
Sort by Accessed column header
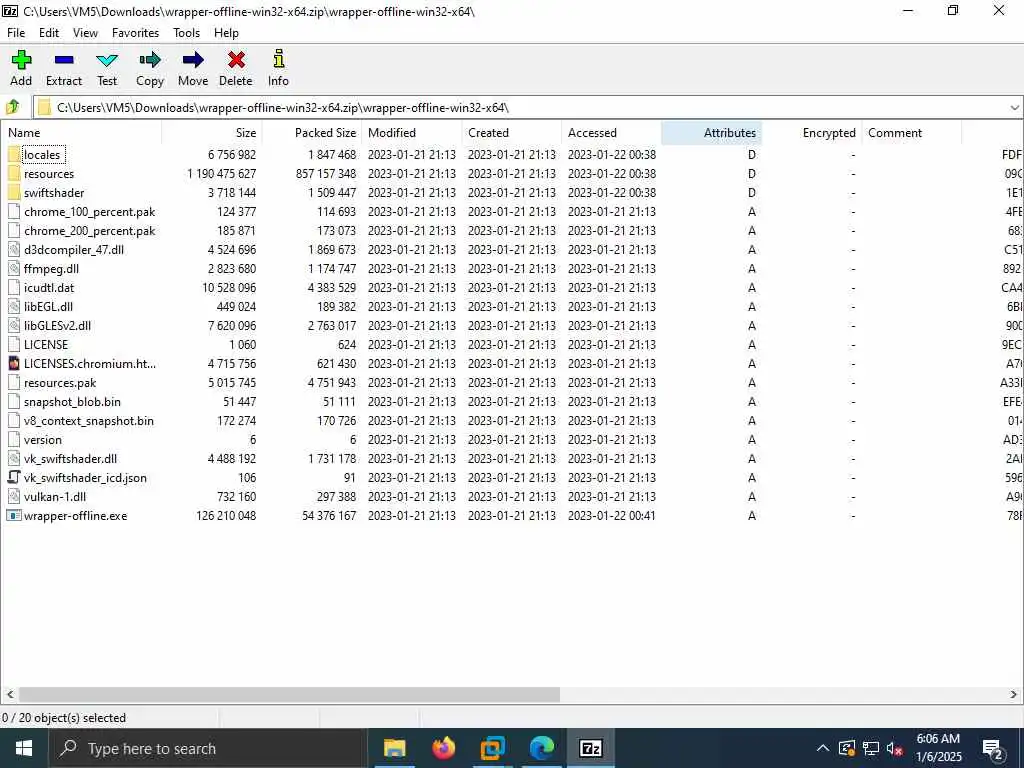click(611, 133)
